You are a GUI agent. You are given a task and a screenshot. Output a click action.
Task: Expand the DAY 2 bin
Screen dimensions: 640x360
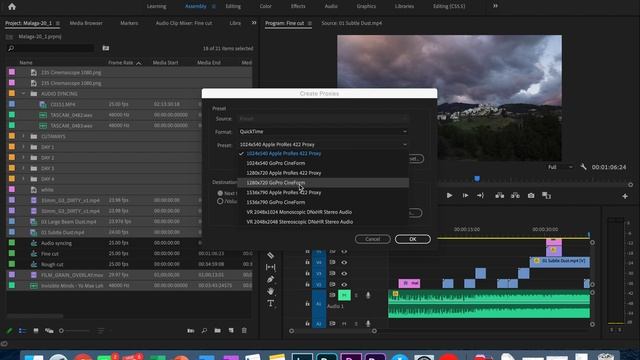tap(23, 157)
